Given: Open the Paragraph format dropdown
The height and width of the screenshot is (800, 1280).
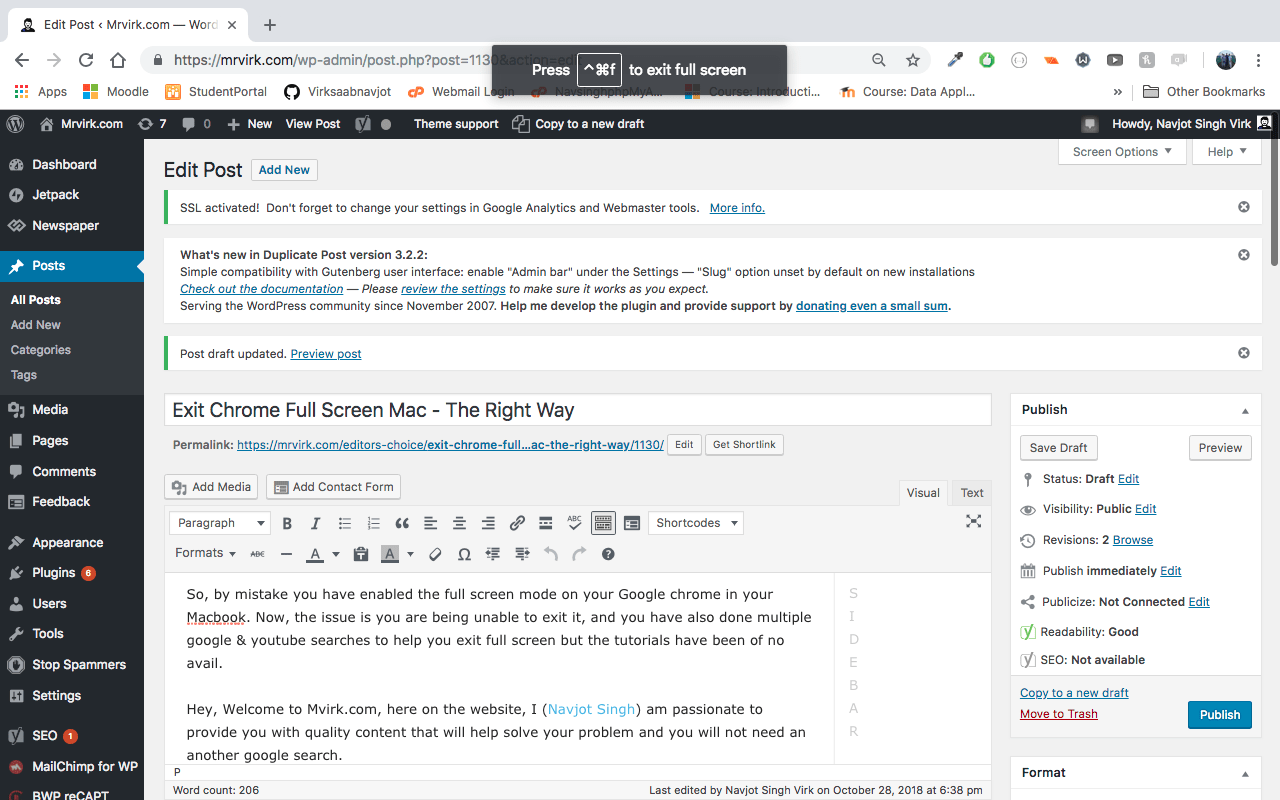Looking at the screenshot, I should point(219,523).
